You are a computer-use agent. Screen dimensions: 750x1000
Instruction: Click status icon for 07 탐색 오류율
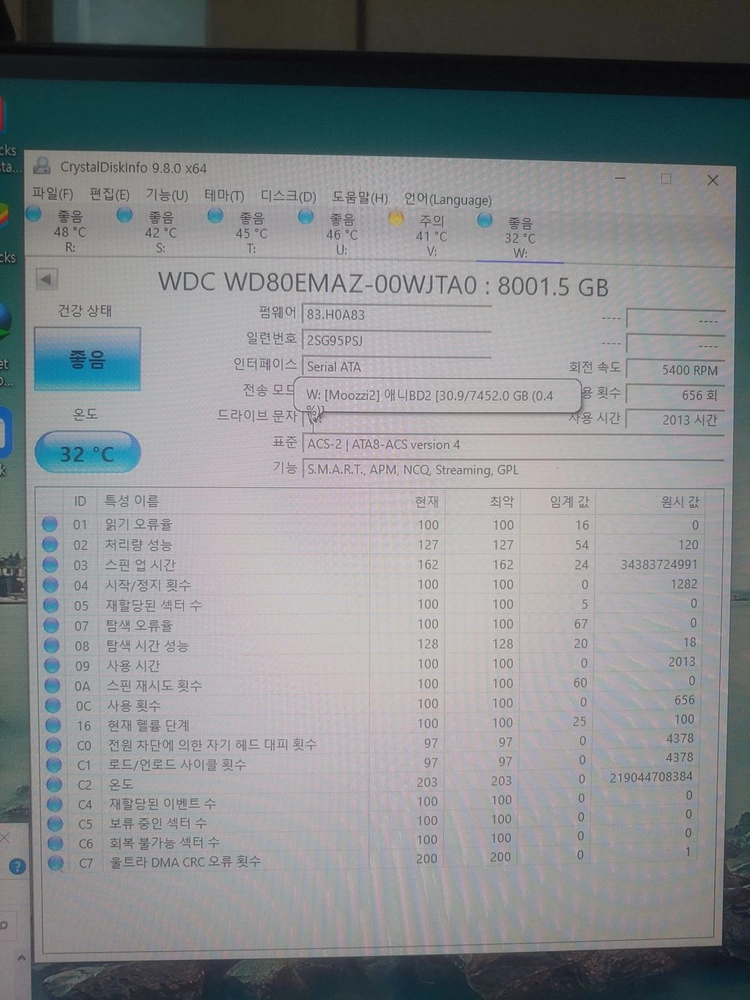point(51,624)
